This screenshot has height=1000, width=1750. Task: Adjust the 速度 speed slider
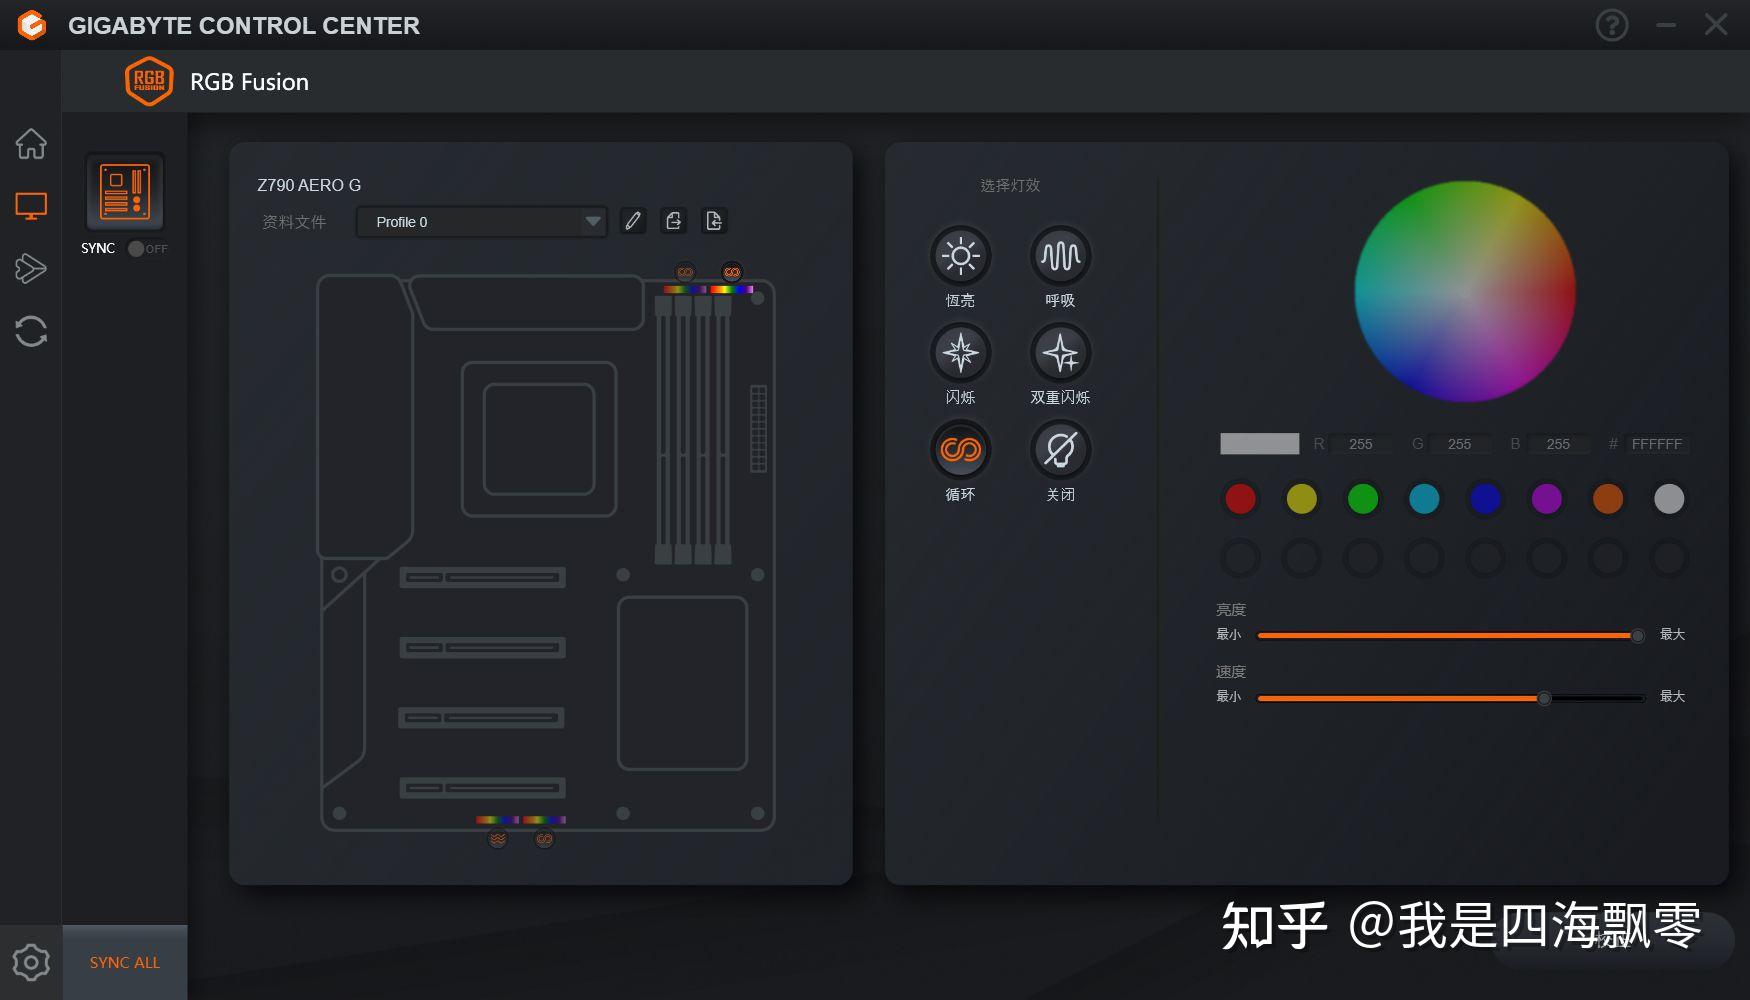coord(1451,698)
